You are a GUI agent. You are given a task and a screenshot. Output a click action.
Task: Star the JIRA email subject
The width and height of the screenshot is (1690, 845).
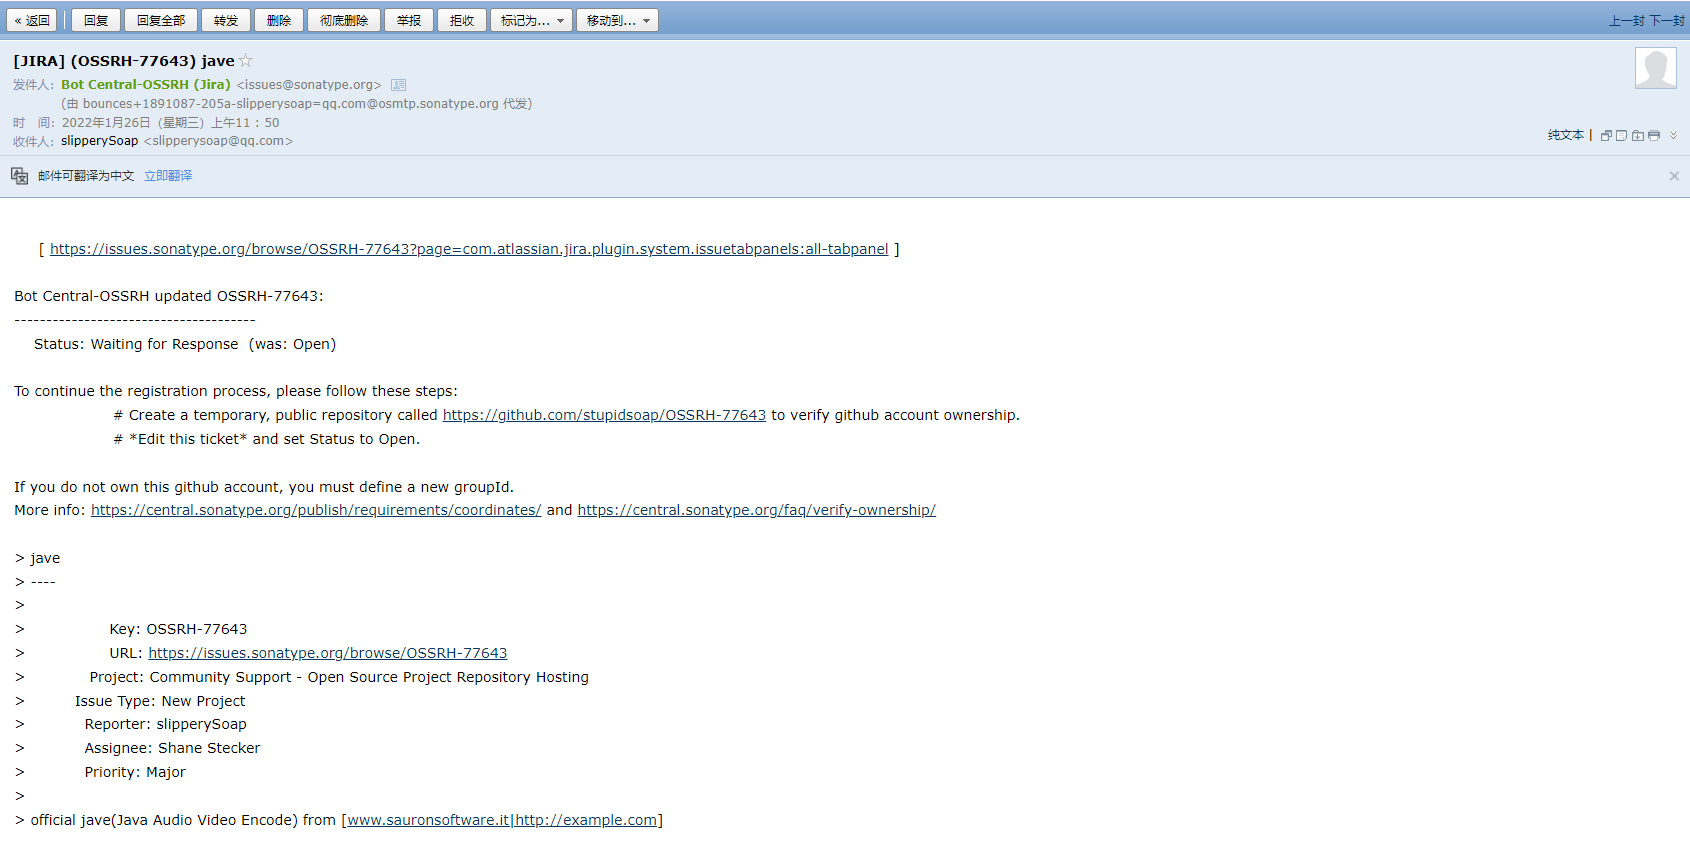click(246, 60)
